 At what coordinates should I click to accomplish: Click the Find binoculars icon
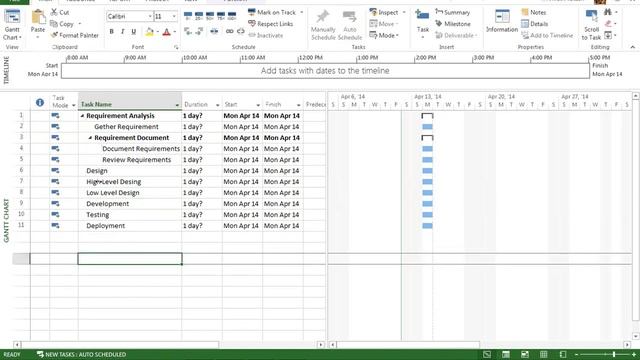click(x=608, y=12)
